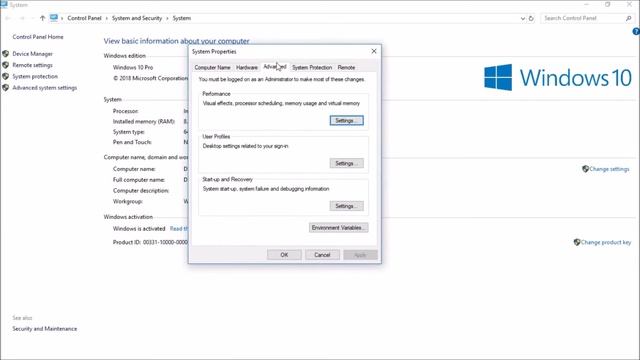Click the blue help question icon
Image resolution: width=640 pixels, height=360 pixels.
636,31
